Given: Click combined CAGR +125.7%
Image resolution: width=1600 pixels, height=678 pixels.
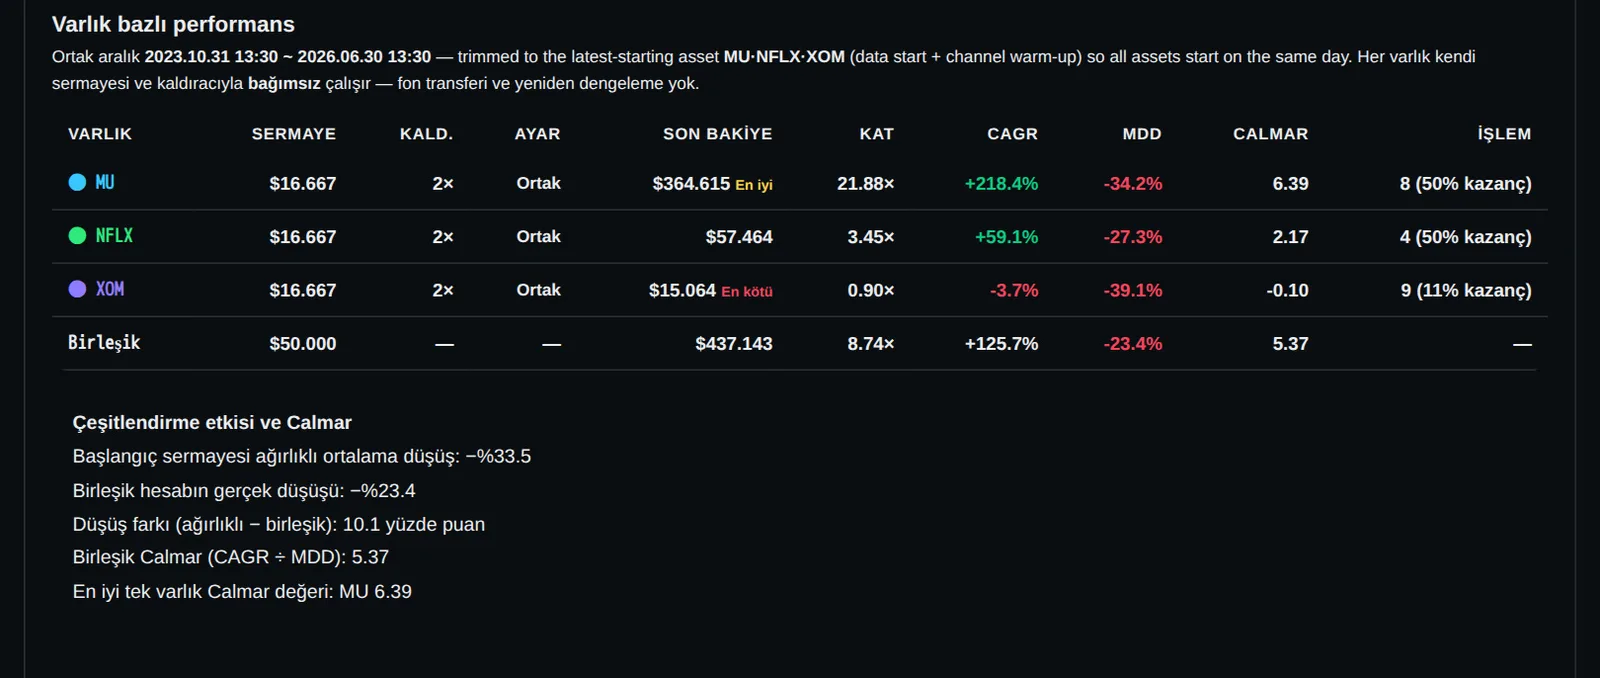Looking at the screenshot, I should coord(1001,344).
